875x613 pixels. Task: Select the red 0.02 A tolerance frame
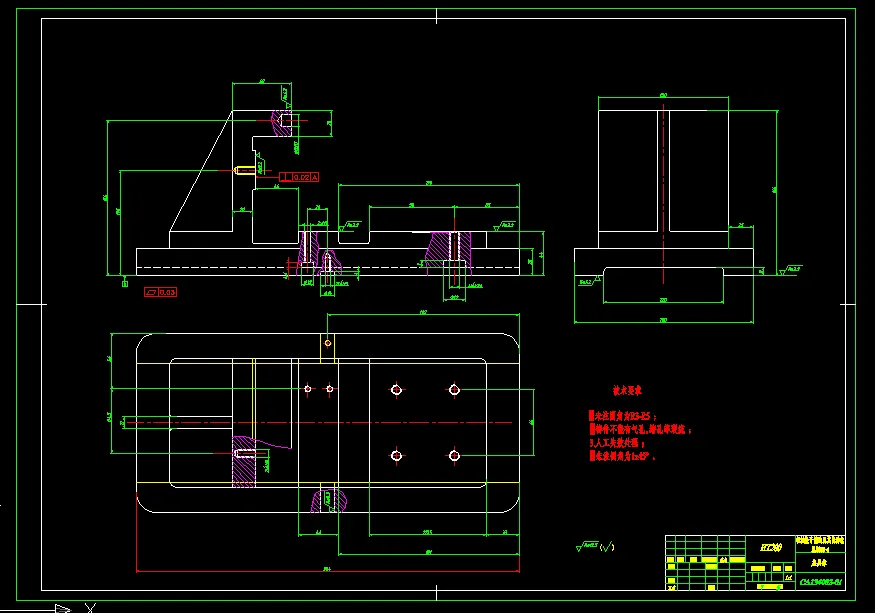coord(299,177)
